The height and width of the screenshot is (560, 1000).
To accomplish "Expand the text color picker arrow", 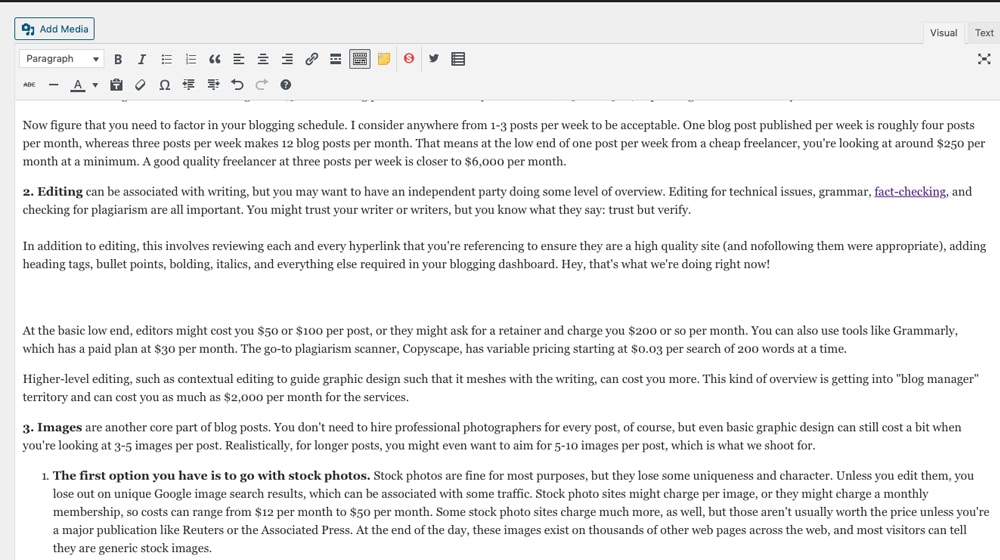I will point(95,85).
